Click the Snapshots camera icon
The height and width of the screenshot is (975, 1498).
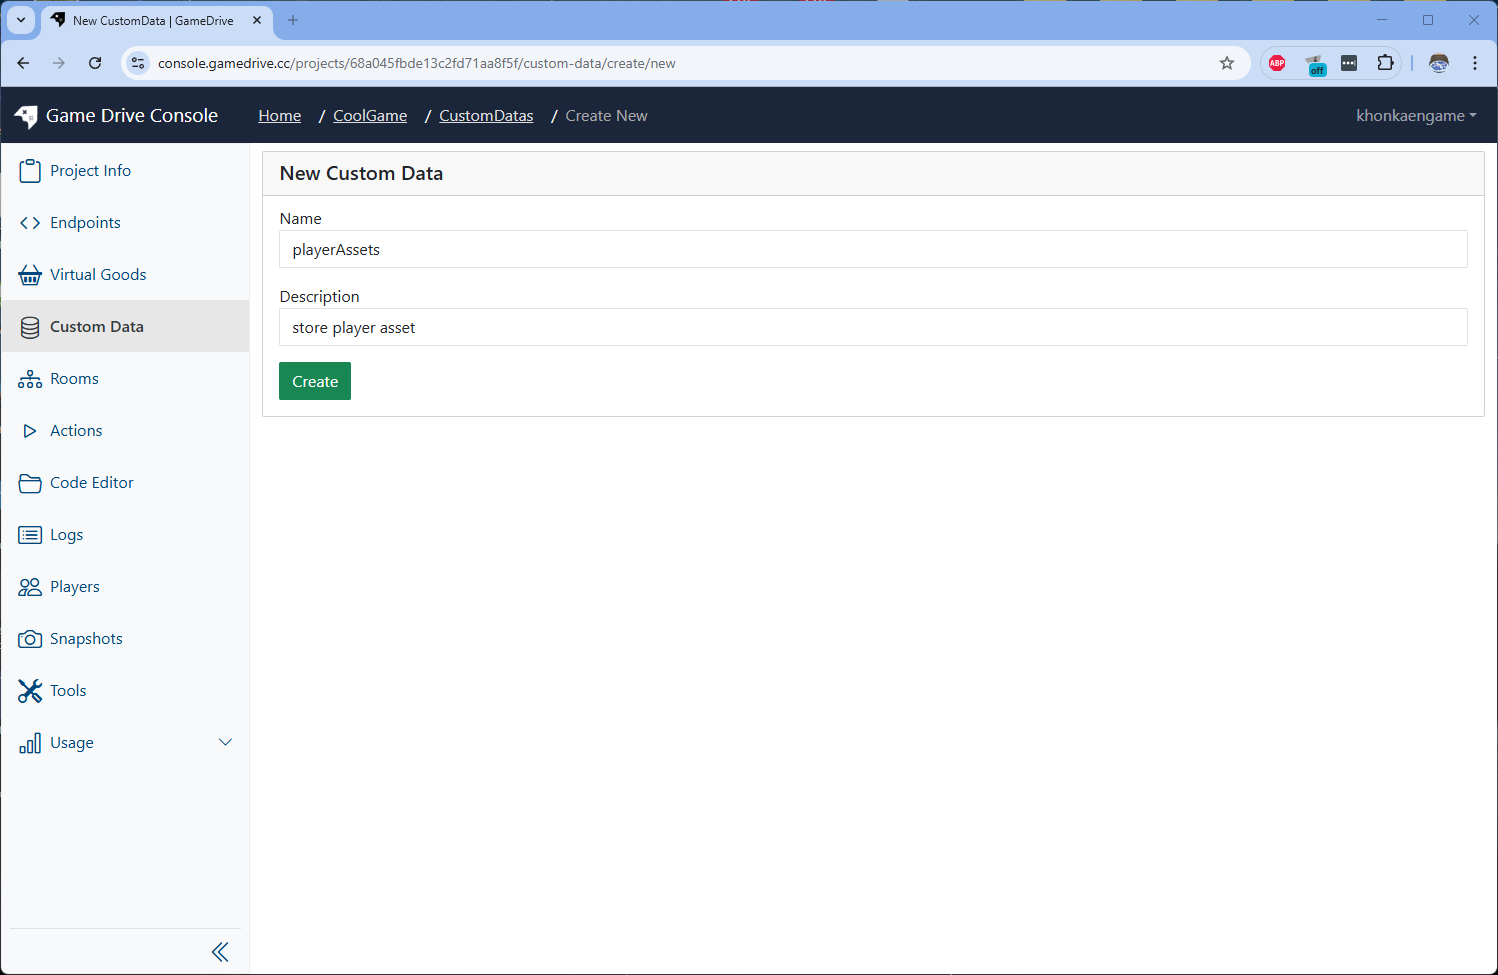30,639
